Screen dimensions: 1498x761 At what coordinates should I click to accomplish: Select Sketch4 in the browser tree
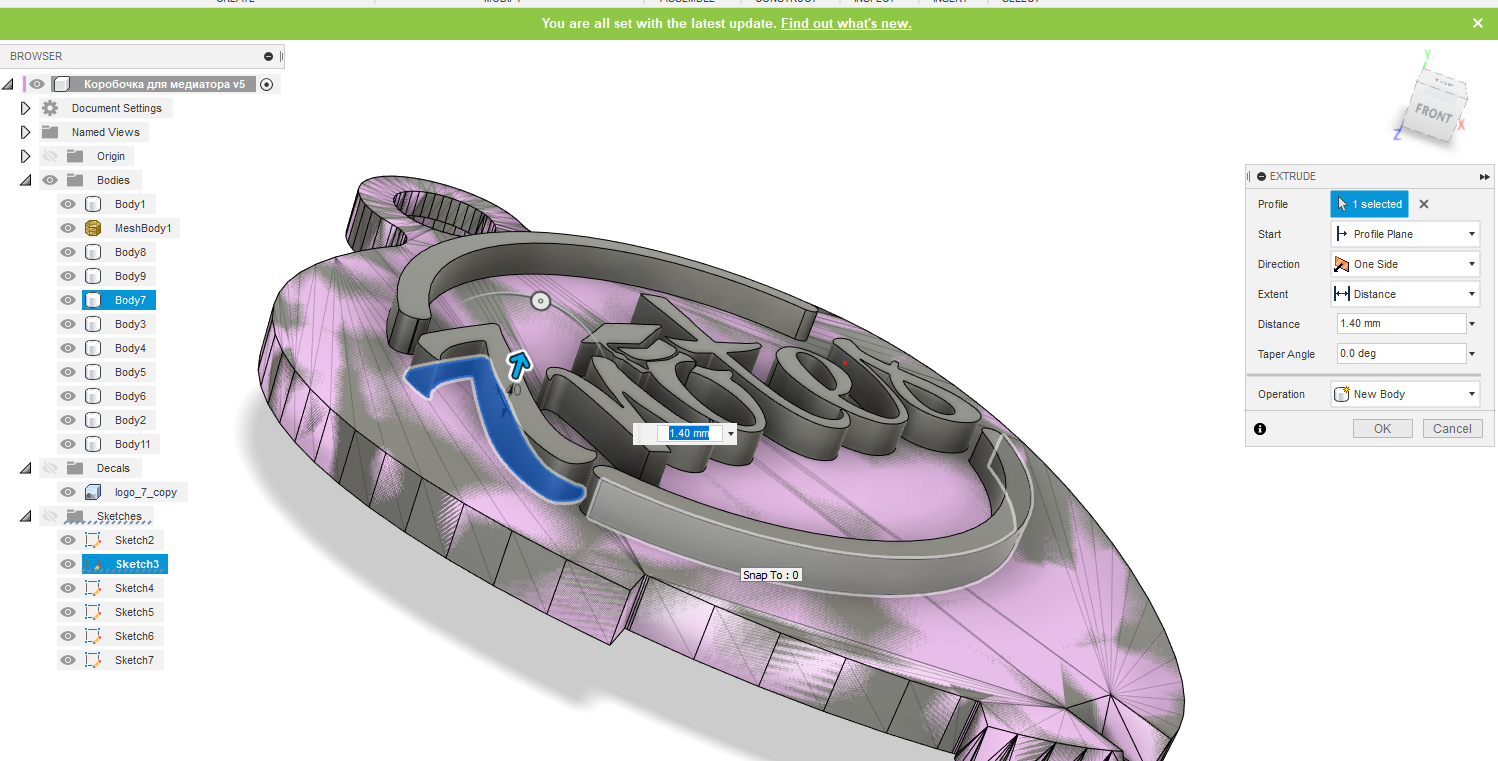pos(134,588)
